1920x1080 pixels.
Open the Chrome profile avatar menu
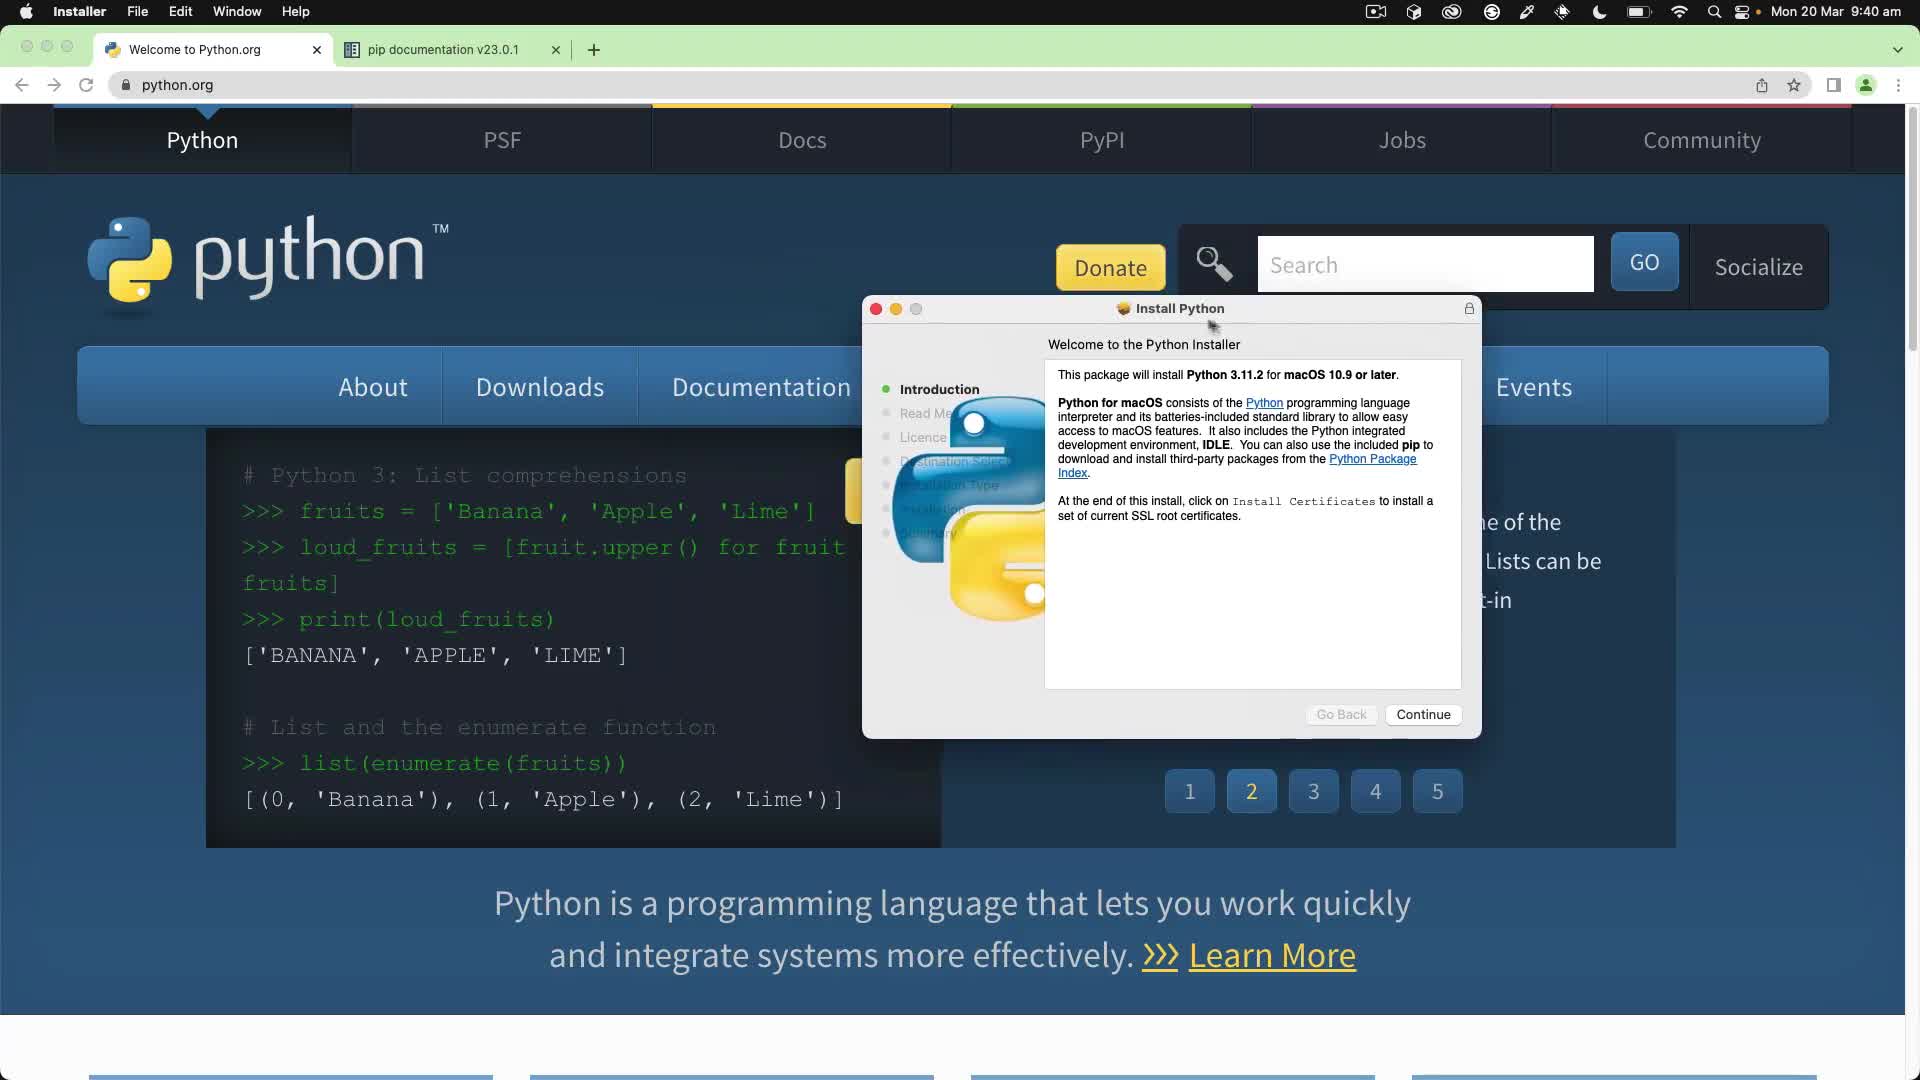1866,85
